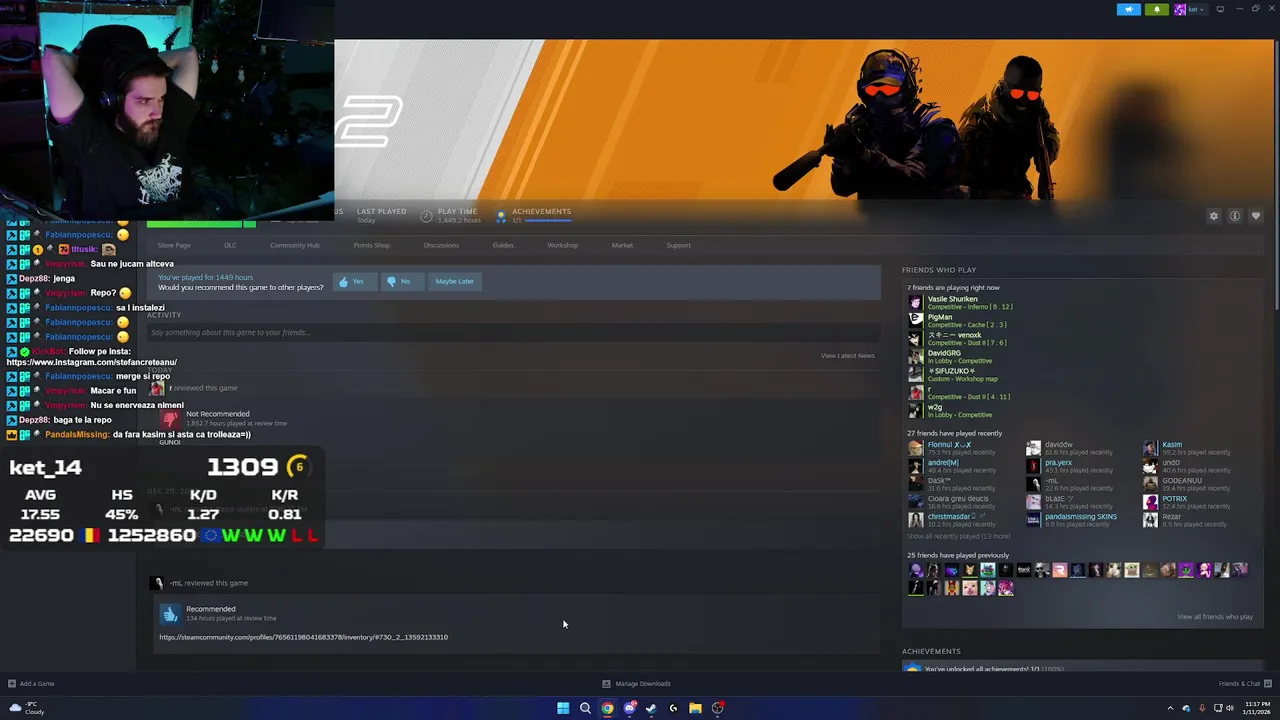Add game to favorites heart icon
This screenshot has width=1280, height=720.
(1256, 216)
